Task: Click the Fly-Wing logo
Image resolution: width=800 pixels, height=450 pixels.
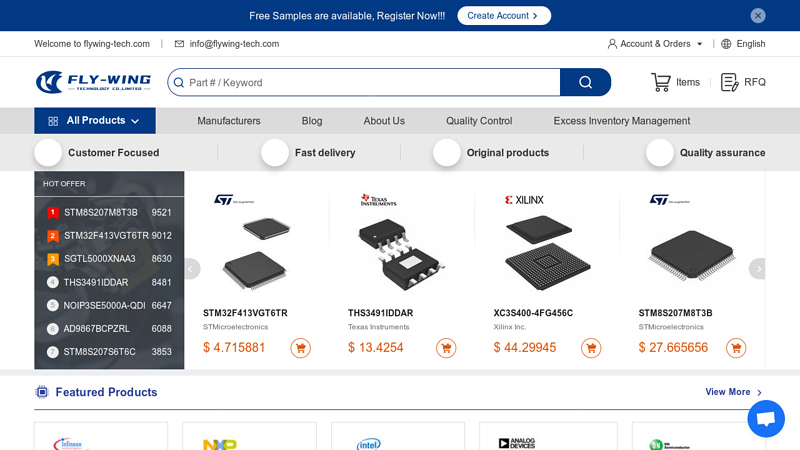Action: (93, 82)
